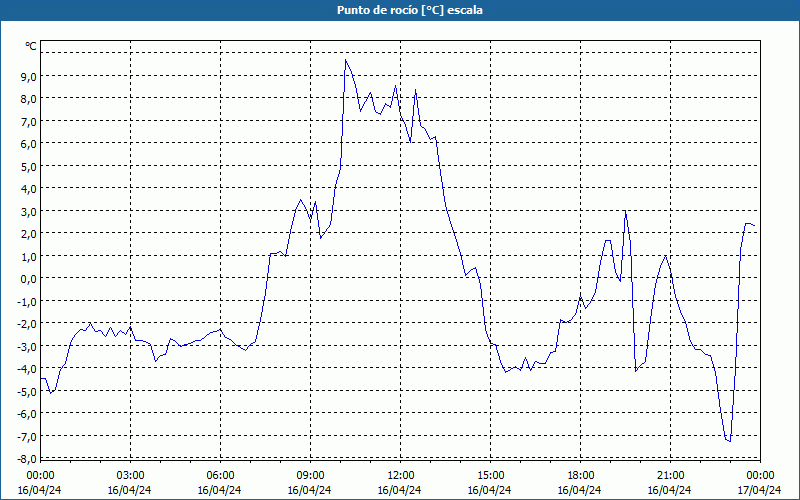This screenshot has height=500, width=800.
Task: Click the 'Punto de rocío [°C] escala' title
Action: [410, 10]
